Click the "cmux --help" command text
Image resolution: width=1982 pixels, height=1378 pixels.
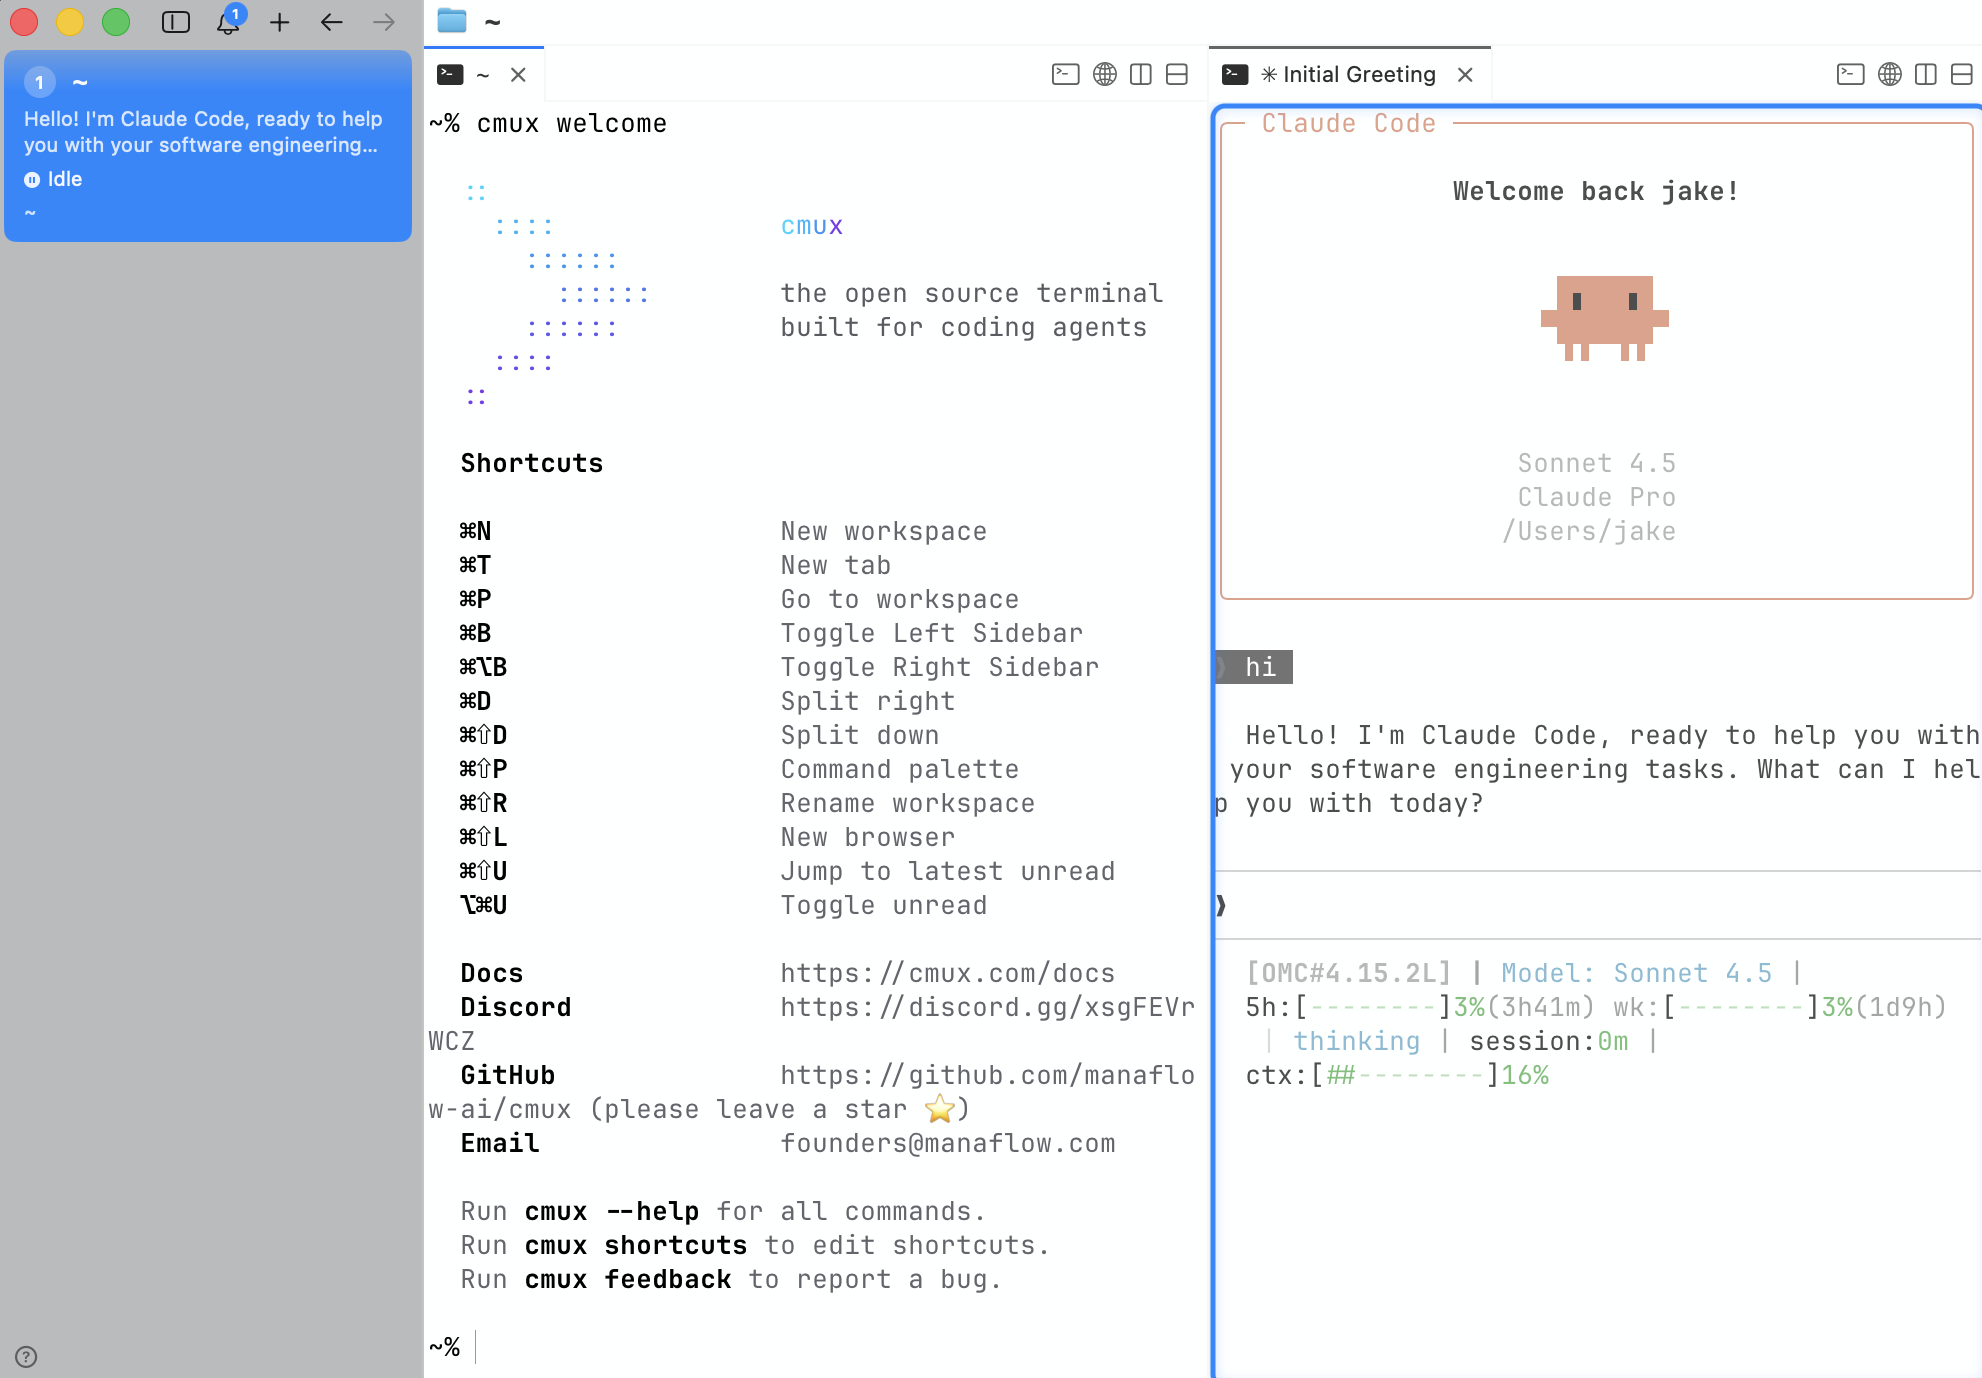611,1211
